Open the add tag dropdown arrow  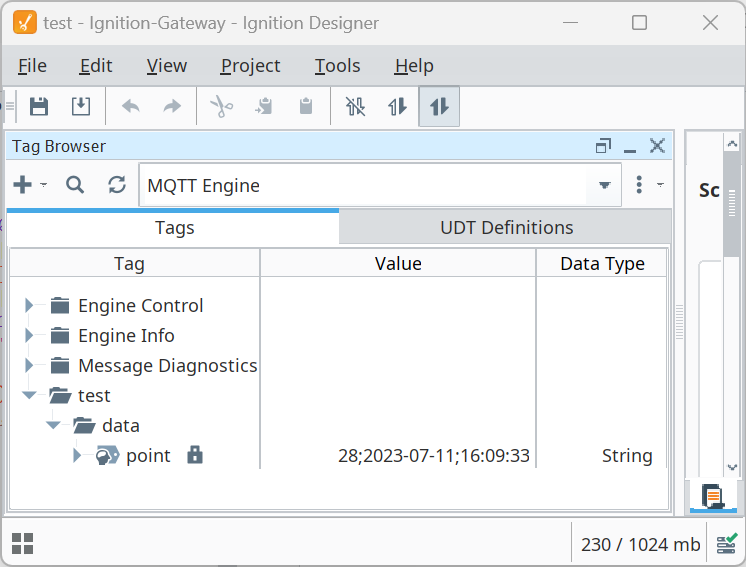click(x=43, y=185)
